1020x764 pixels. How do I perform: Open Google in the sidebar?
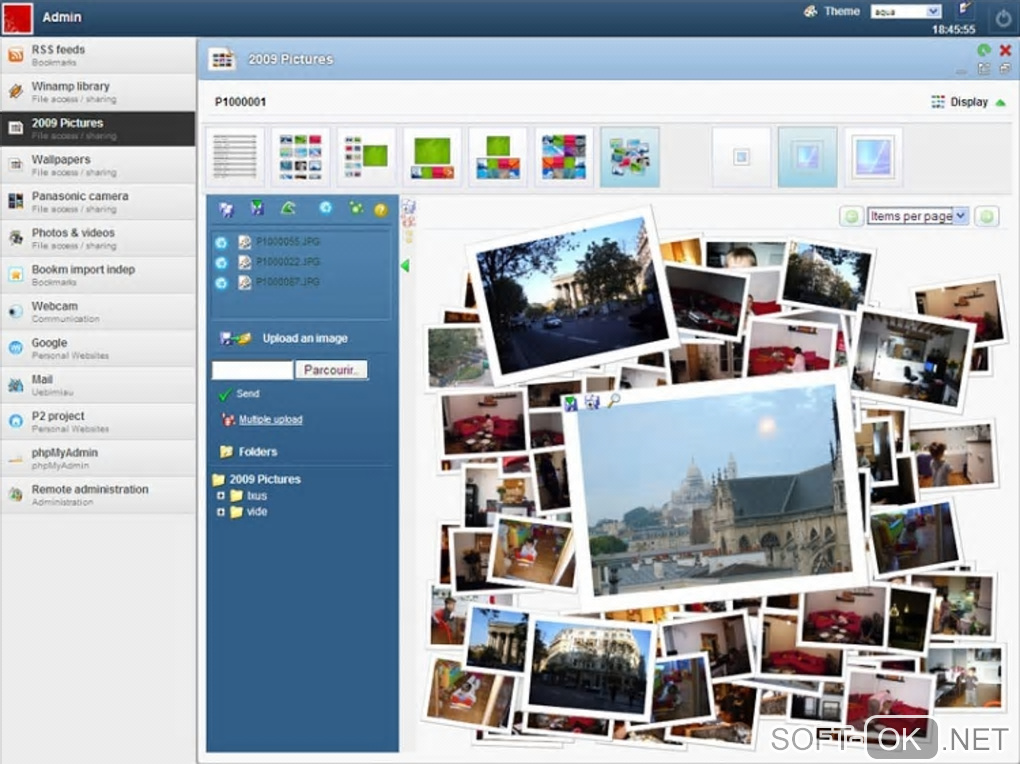point(98,348)
